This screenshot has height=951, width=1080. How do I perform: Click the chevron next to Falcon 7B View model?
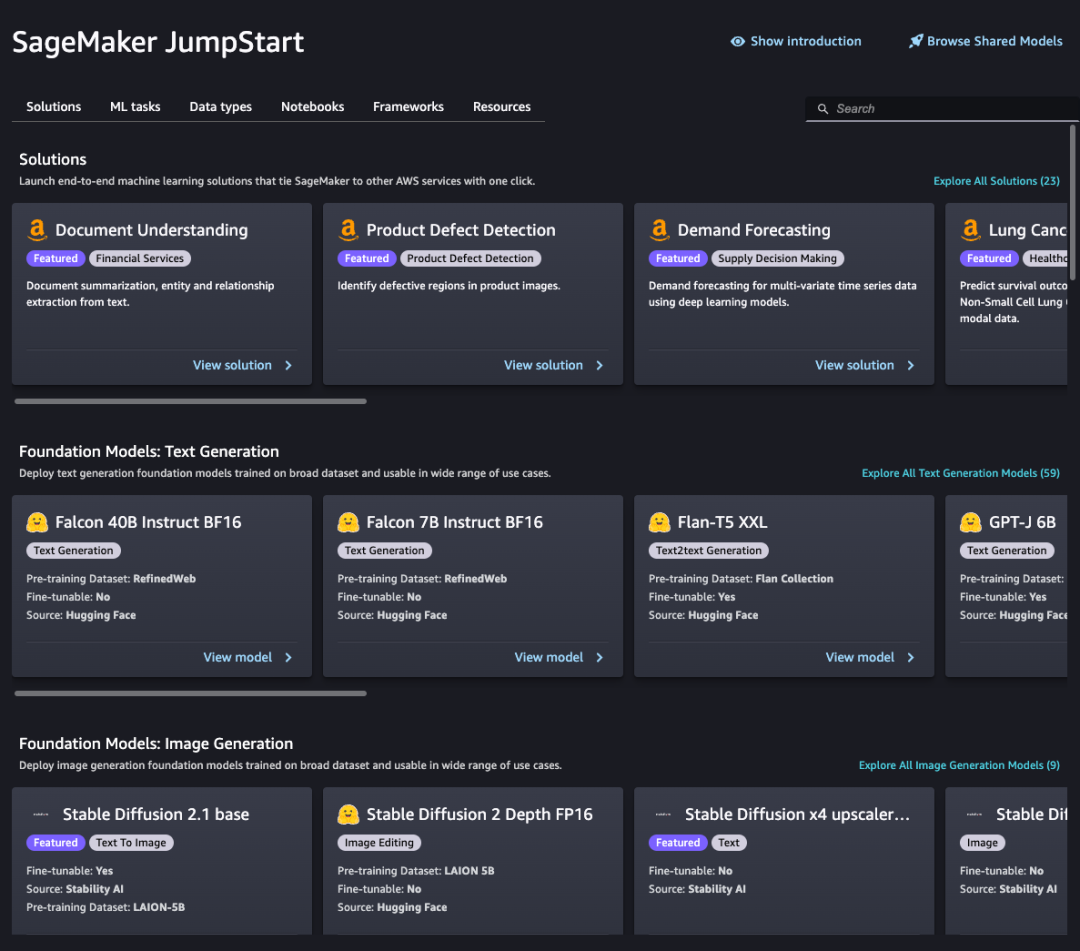pos(600,658)
